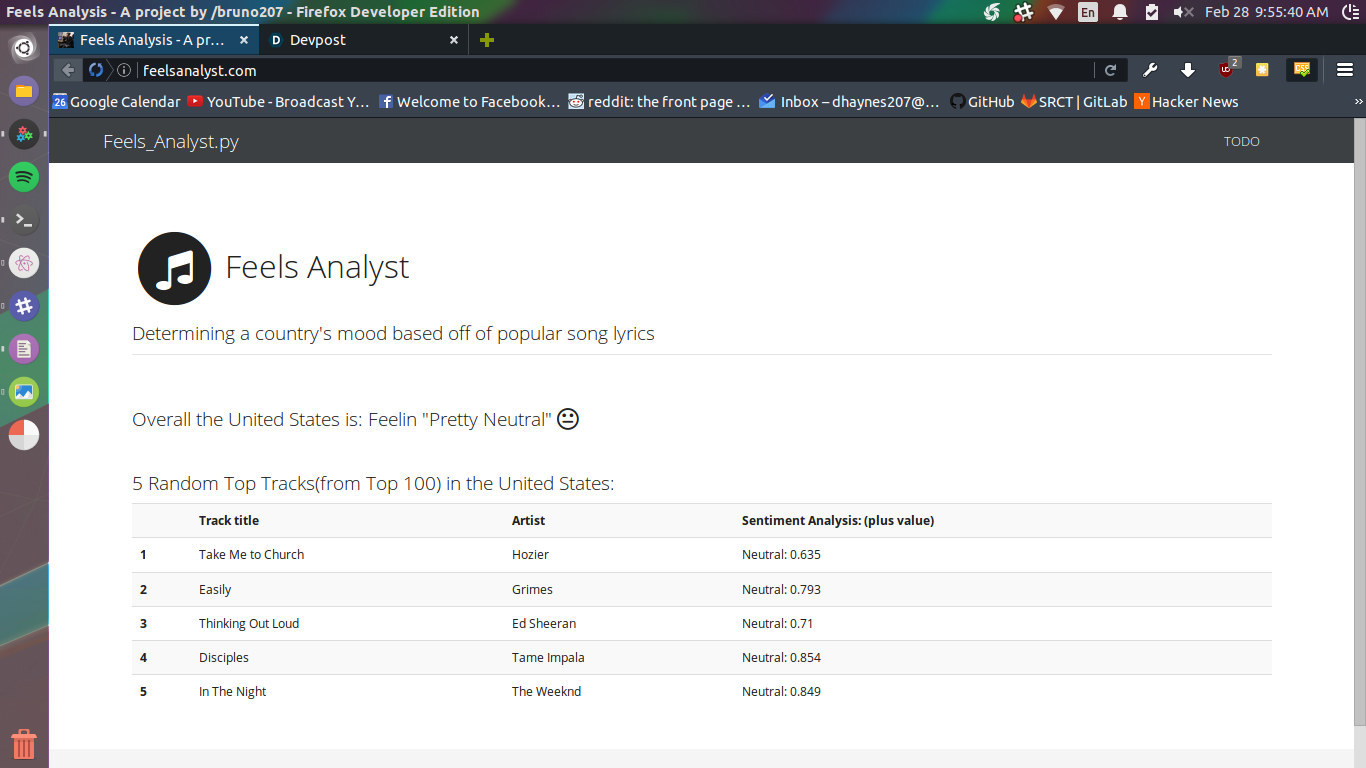Reload the page with the refresh icon
1366x768 pixels.
coord(1110,70)
